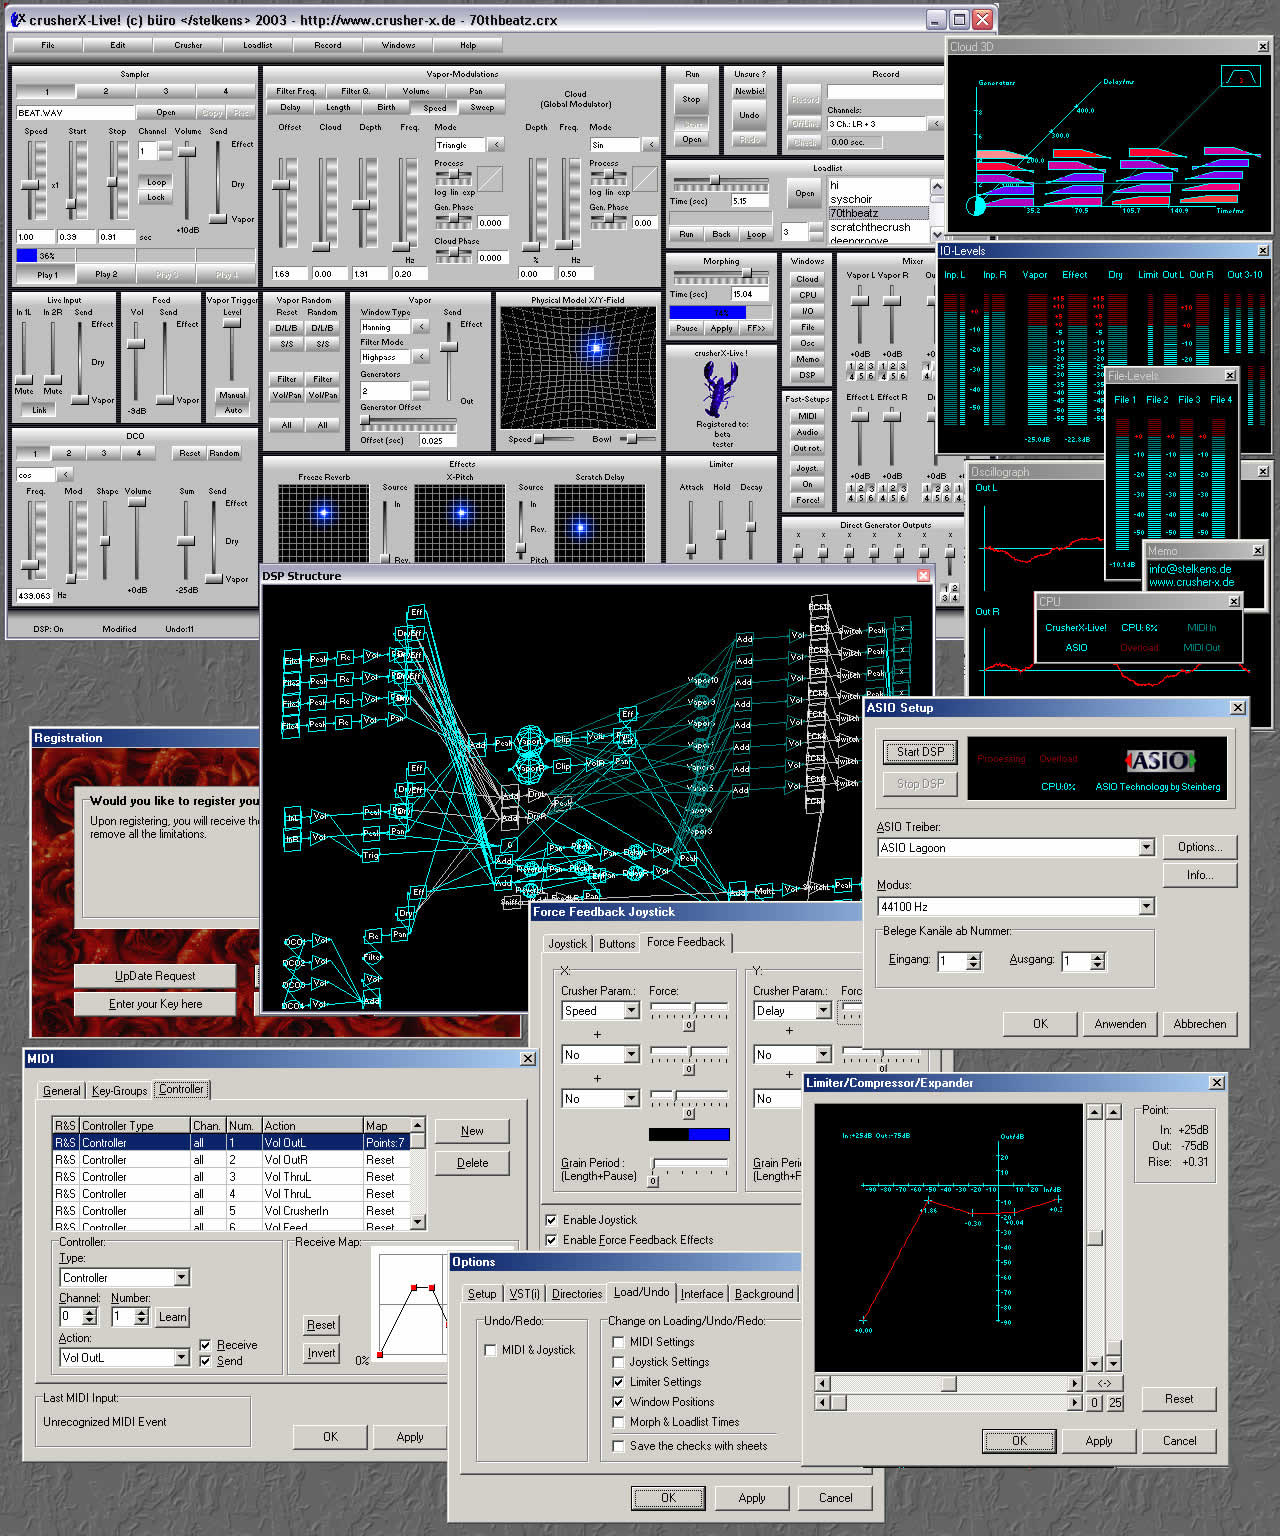This screenshot has height=1536, width=1280.
Task: Open the Crusher menu
Action: (188, 45)
